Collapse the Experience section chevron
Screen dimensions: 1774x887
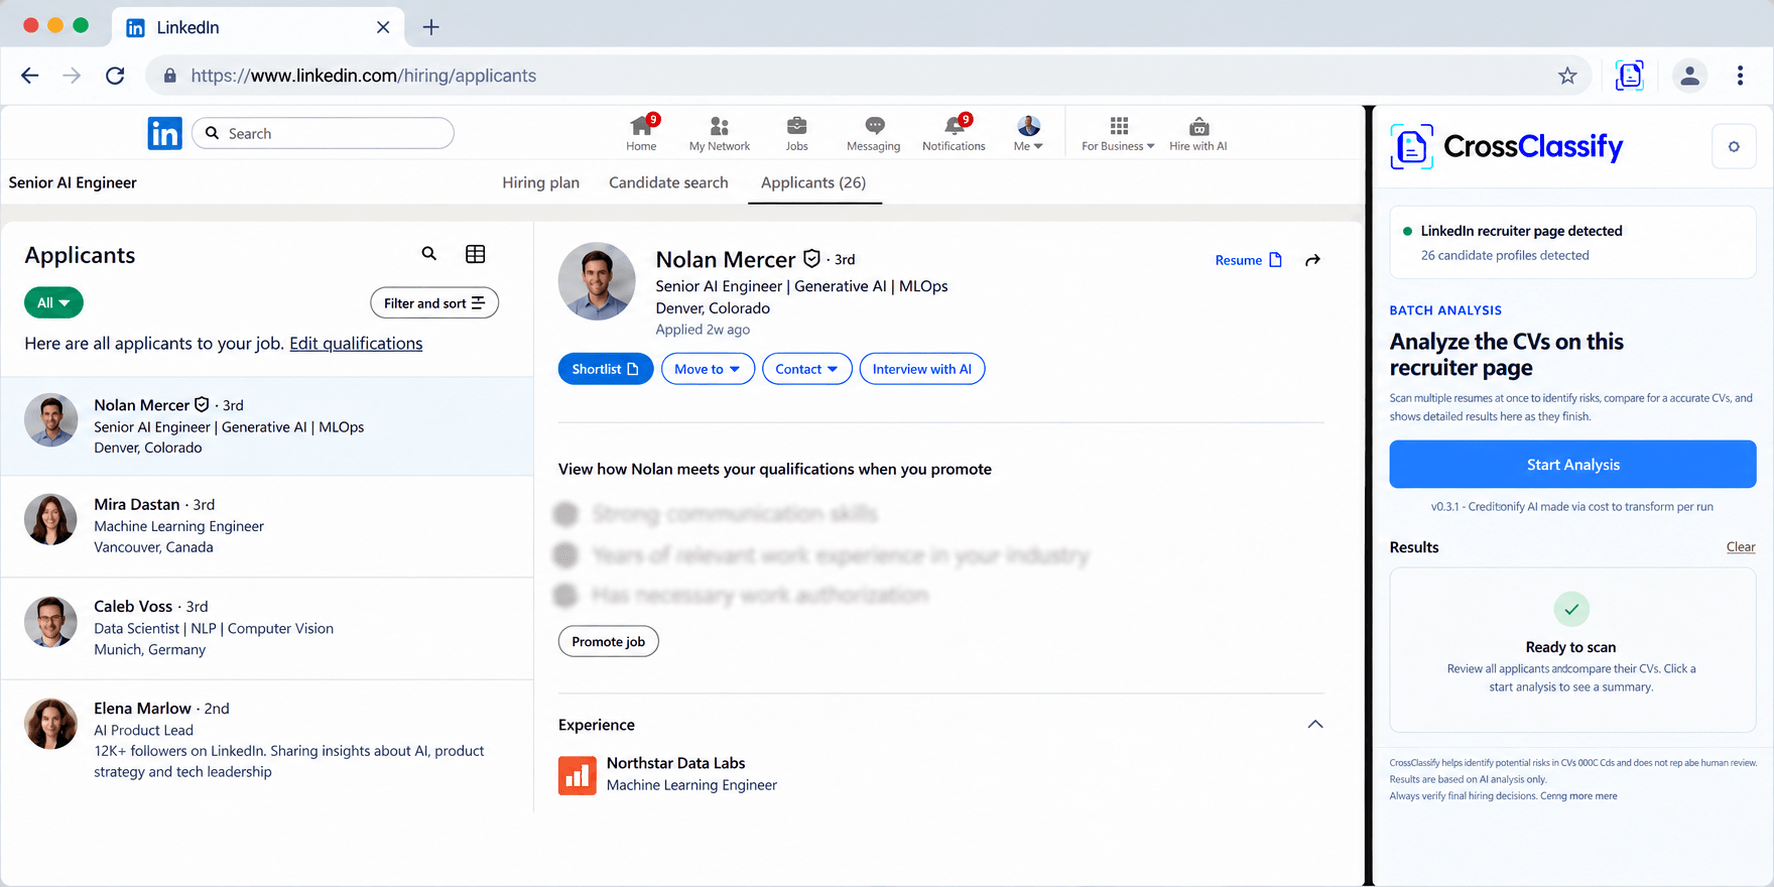[1315, 724]
